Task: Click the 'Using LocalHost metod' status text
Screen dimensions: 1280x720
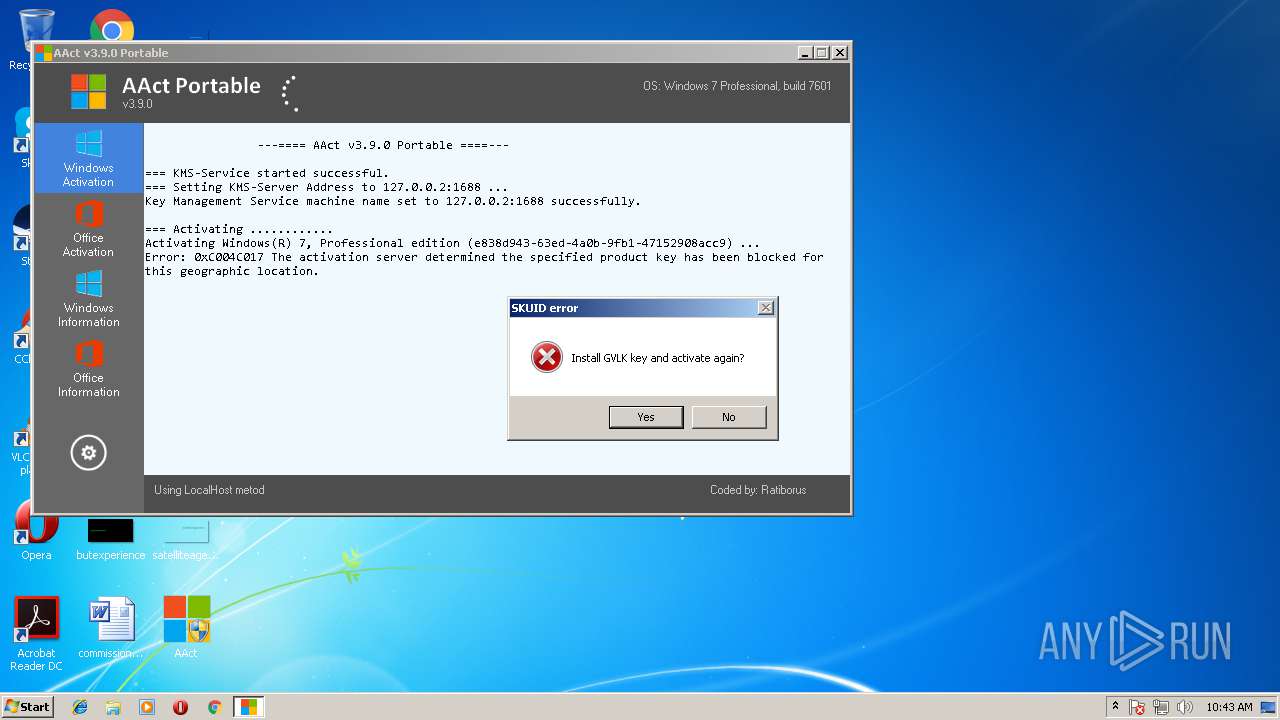Action: (x=209, y=490)
